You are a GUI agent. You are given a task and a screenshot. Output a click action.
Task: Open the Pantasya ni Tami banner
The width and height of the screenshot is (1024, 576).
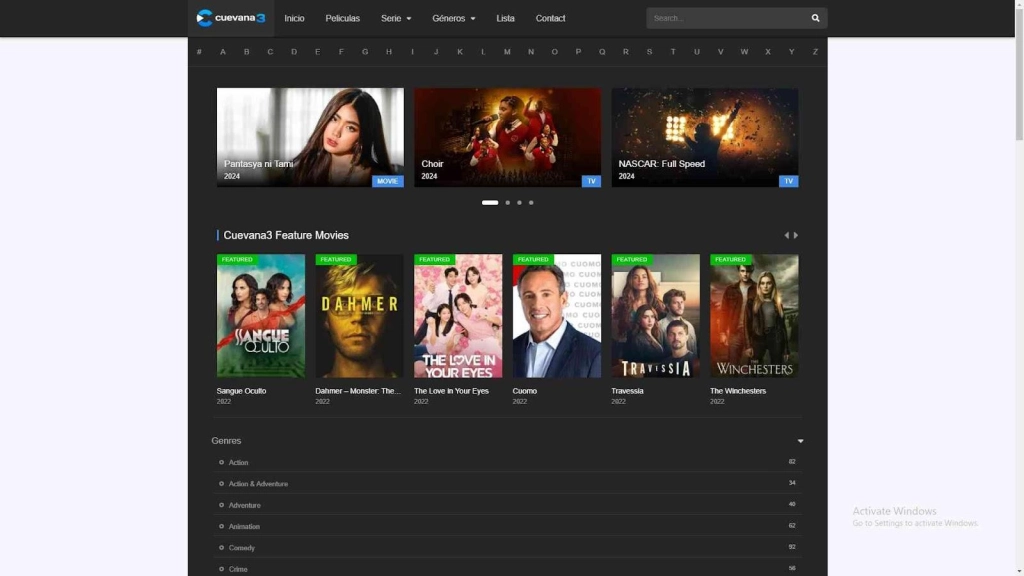(310, 137)
